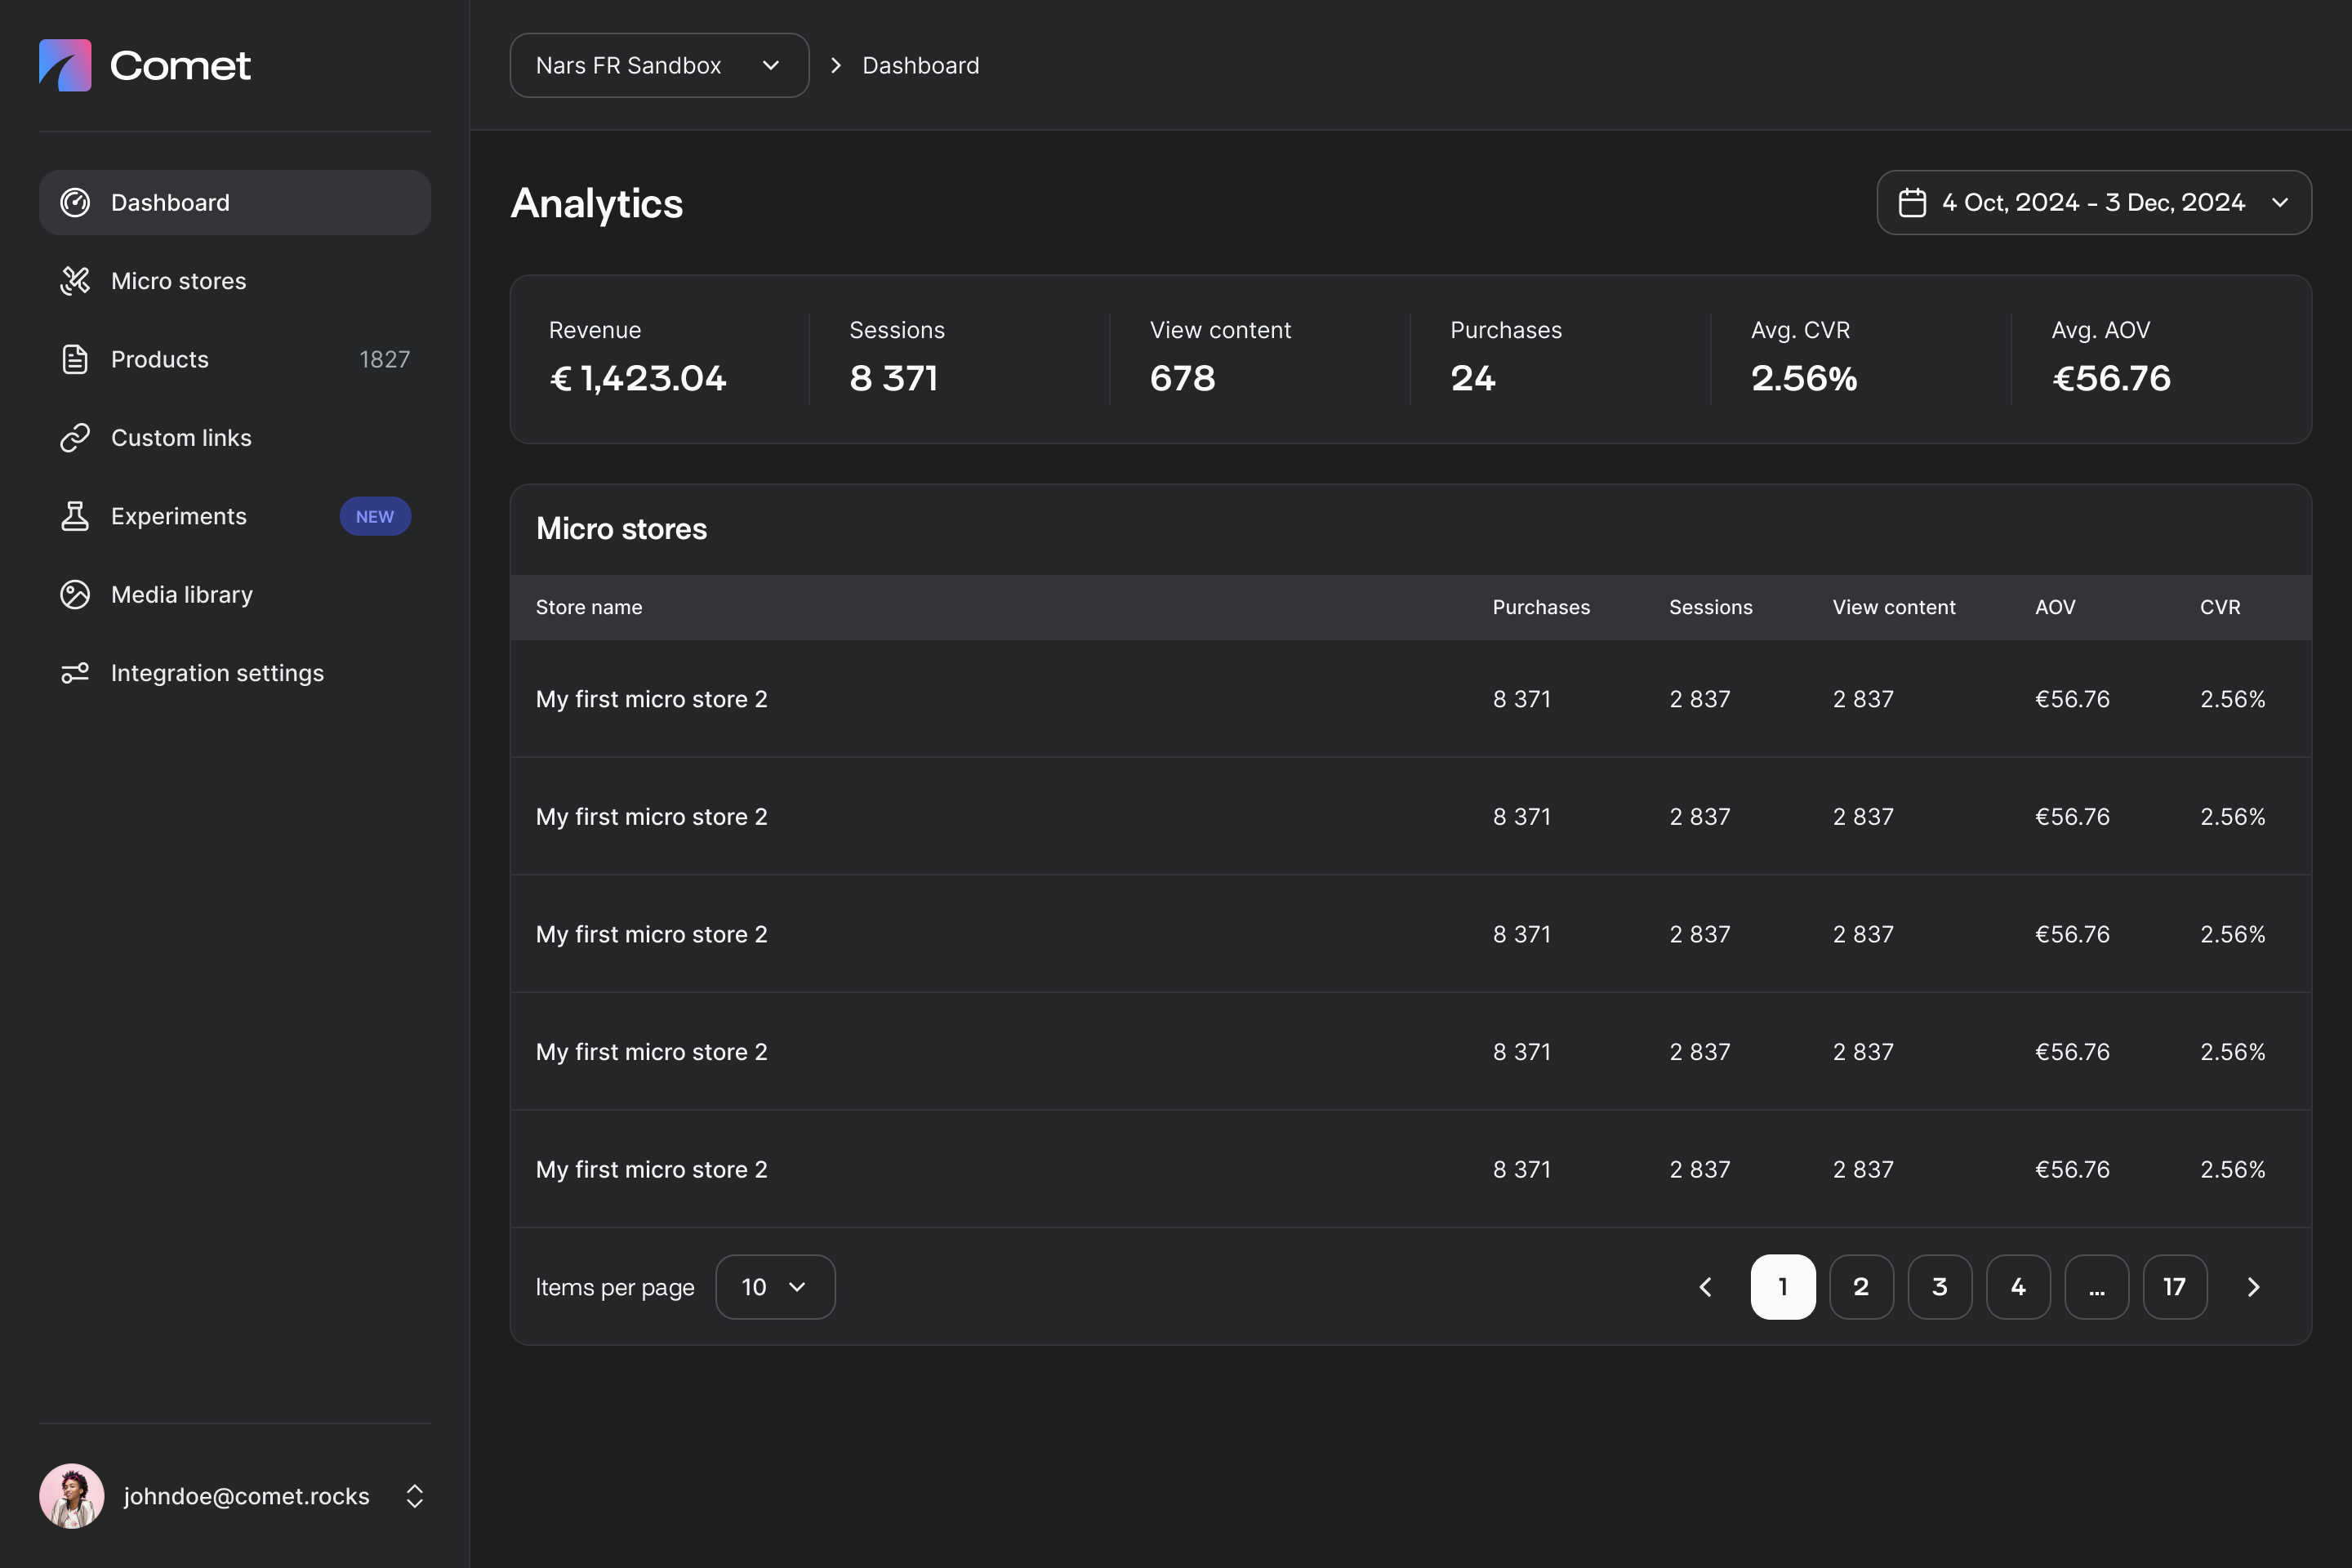Select page 3 in pagination

1940,1287
